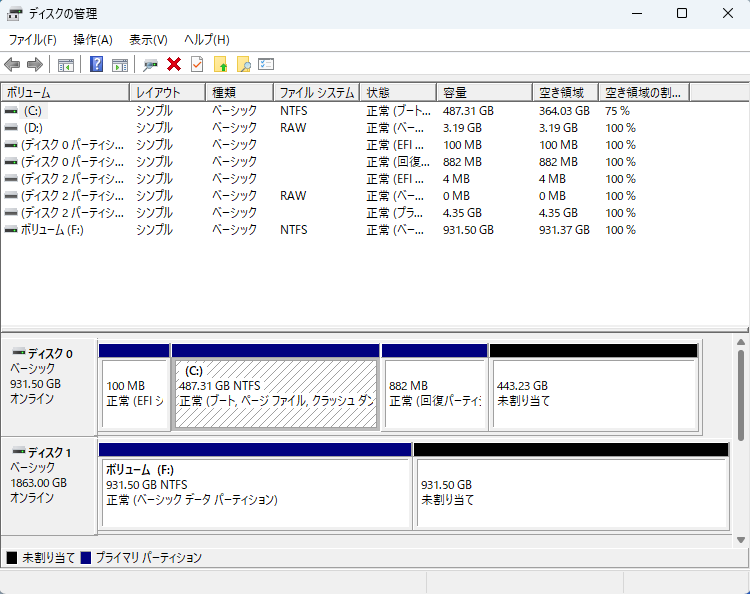
Task: Click the scroll up arrow in disk pane
Action: (x=741, y=342)
